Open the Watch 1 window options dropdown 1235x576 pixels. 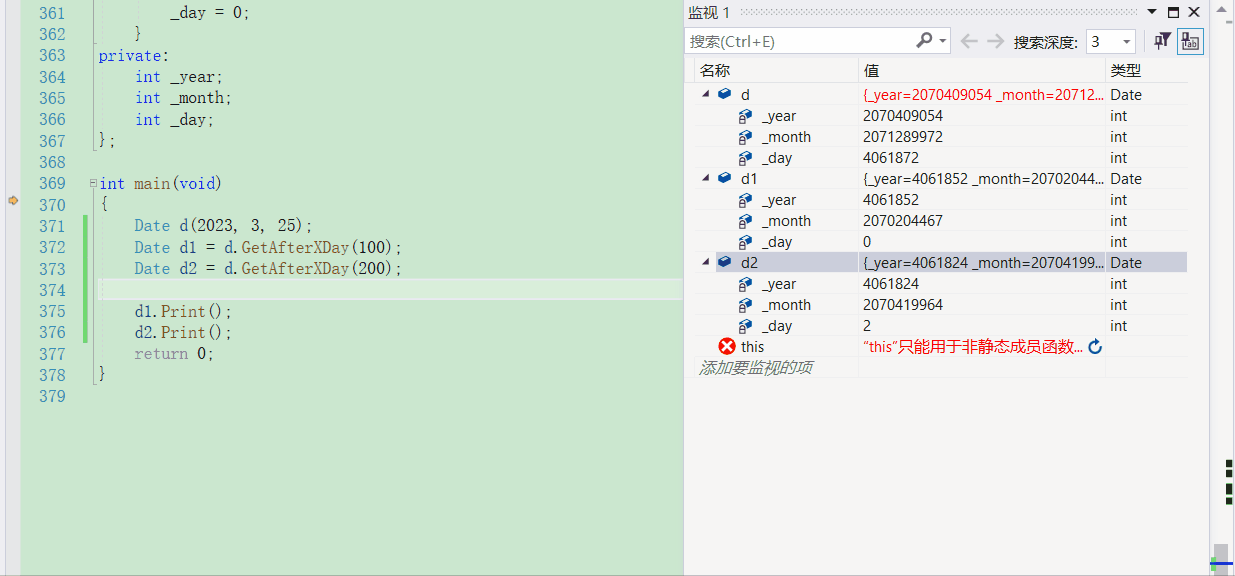pos(1152,12)
